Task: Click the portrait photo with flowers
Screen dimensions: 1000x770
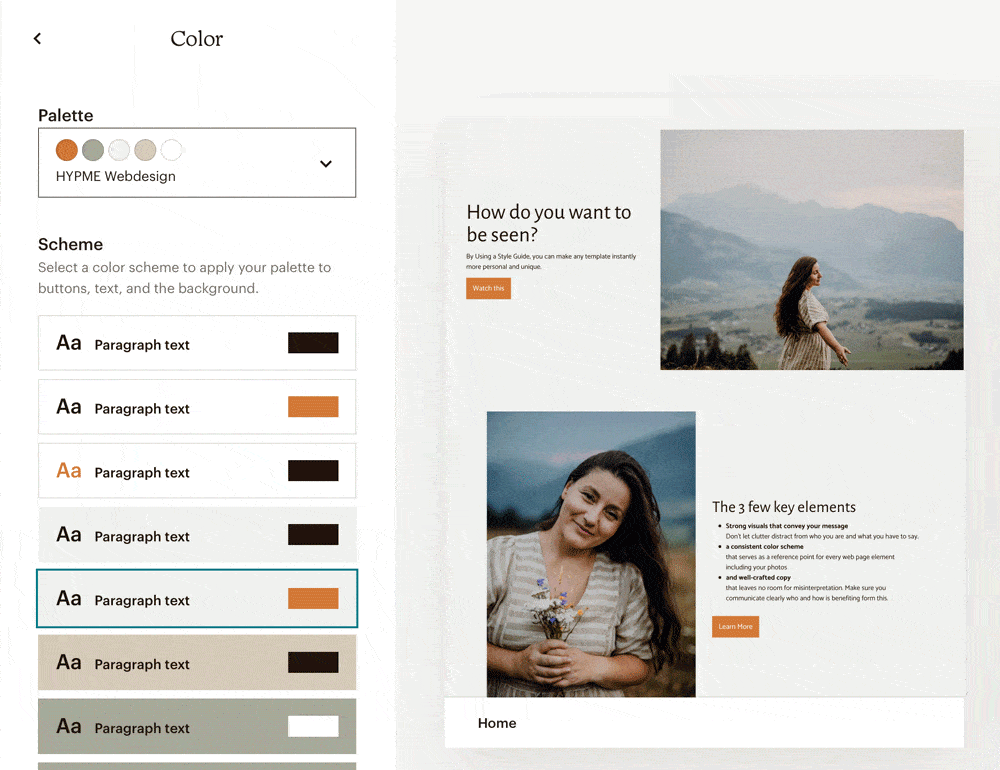Action: (591, 554)
